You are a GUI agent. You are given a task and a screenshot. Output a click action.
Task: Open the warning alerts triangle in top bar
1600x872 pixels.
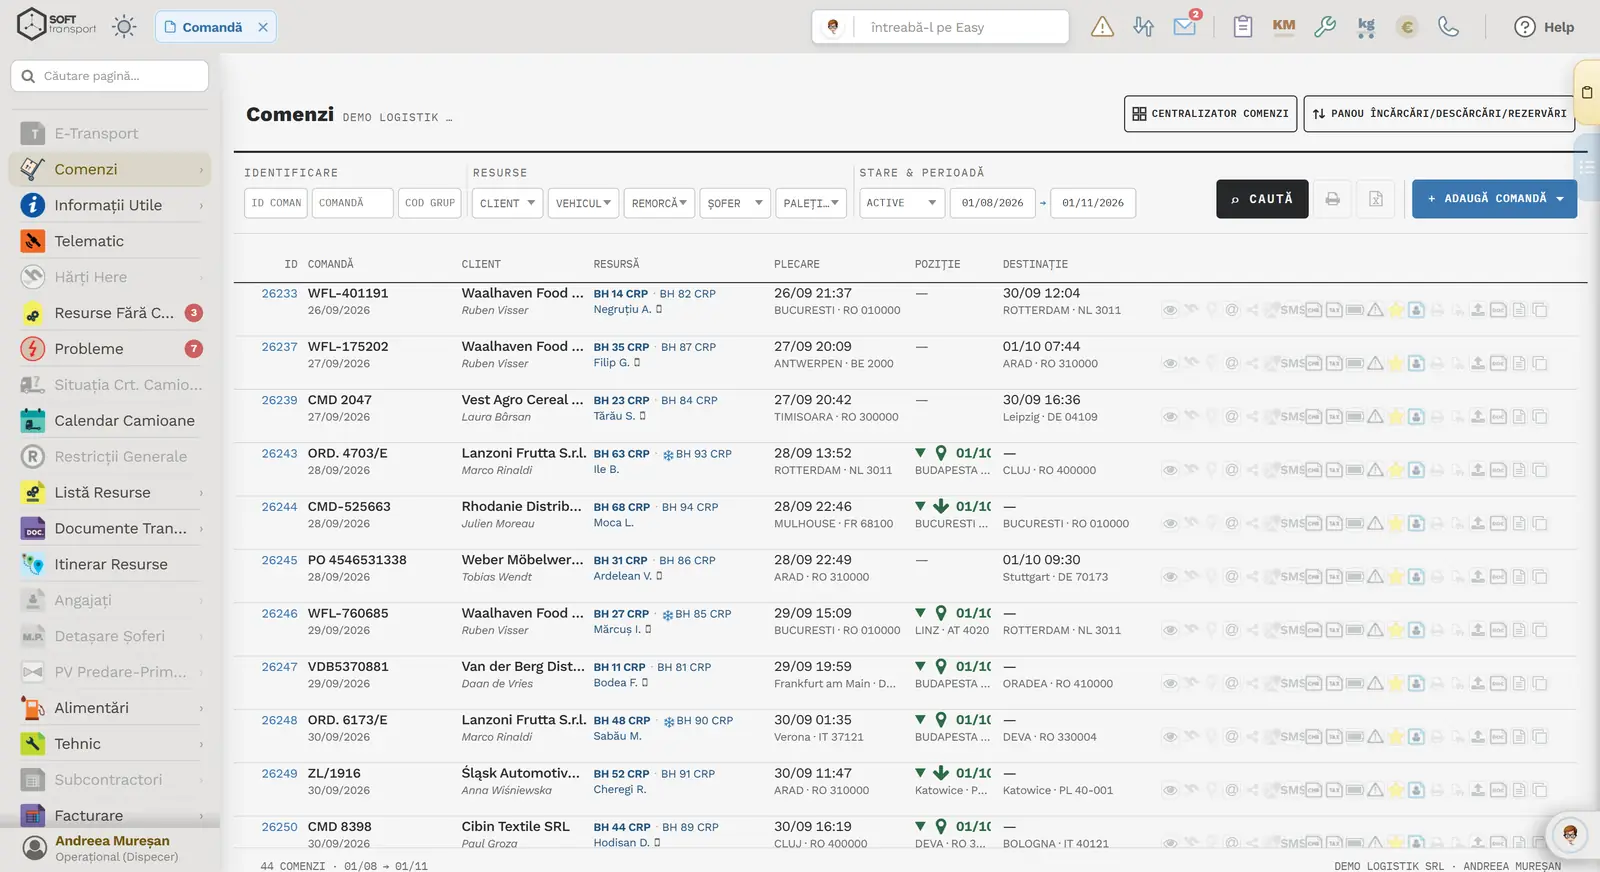click(x=1102, y=27)
